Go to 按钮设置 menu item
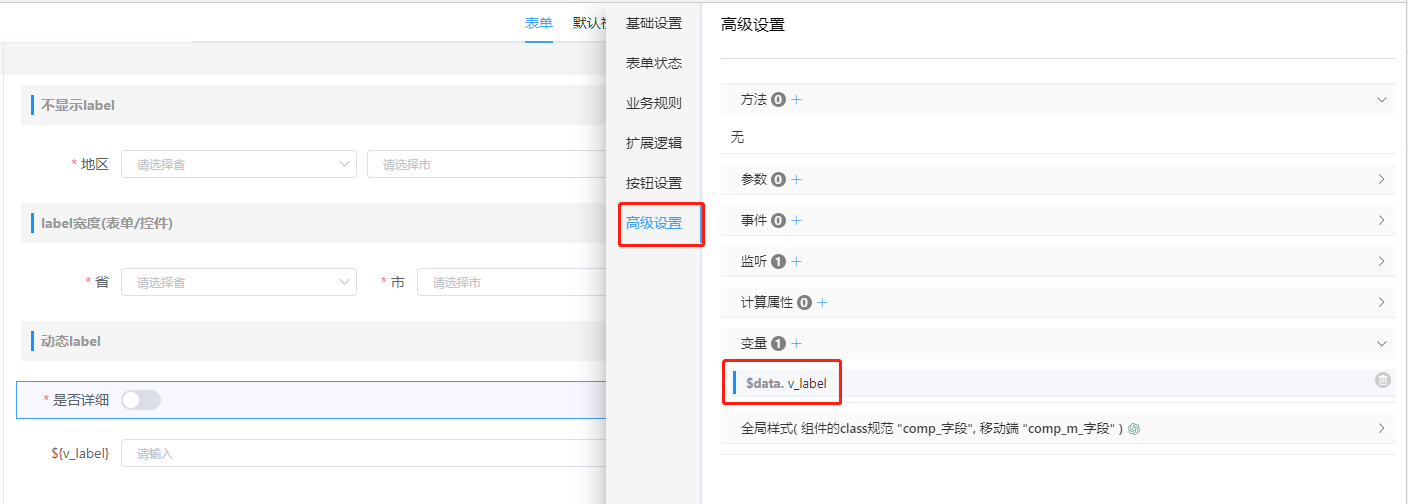The width and height of the screenshot is (1408, 504). click(654, 183)
